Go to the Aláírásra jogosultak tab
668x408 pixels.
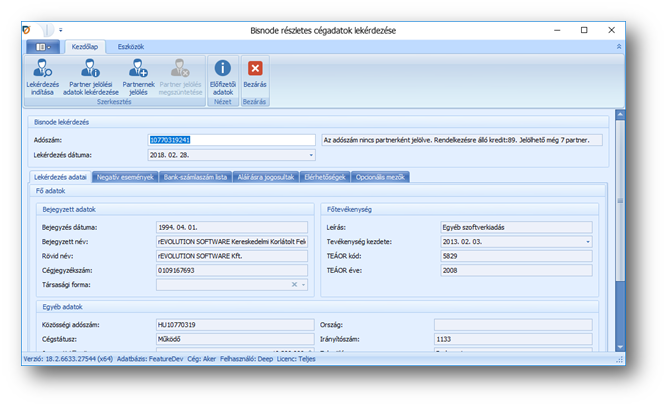(265, 177)
